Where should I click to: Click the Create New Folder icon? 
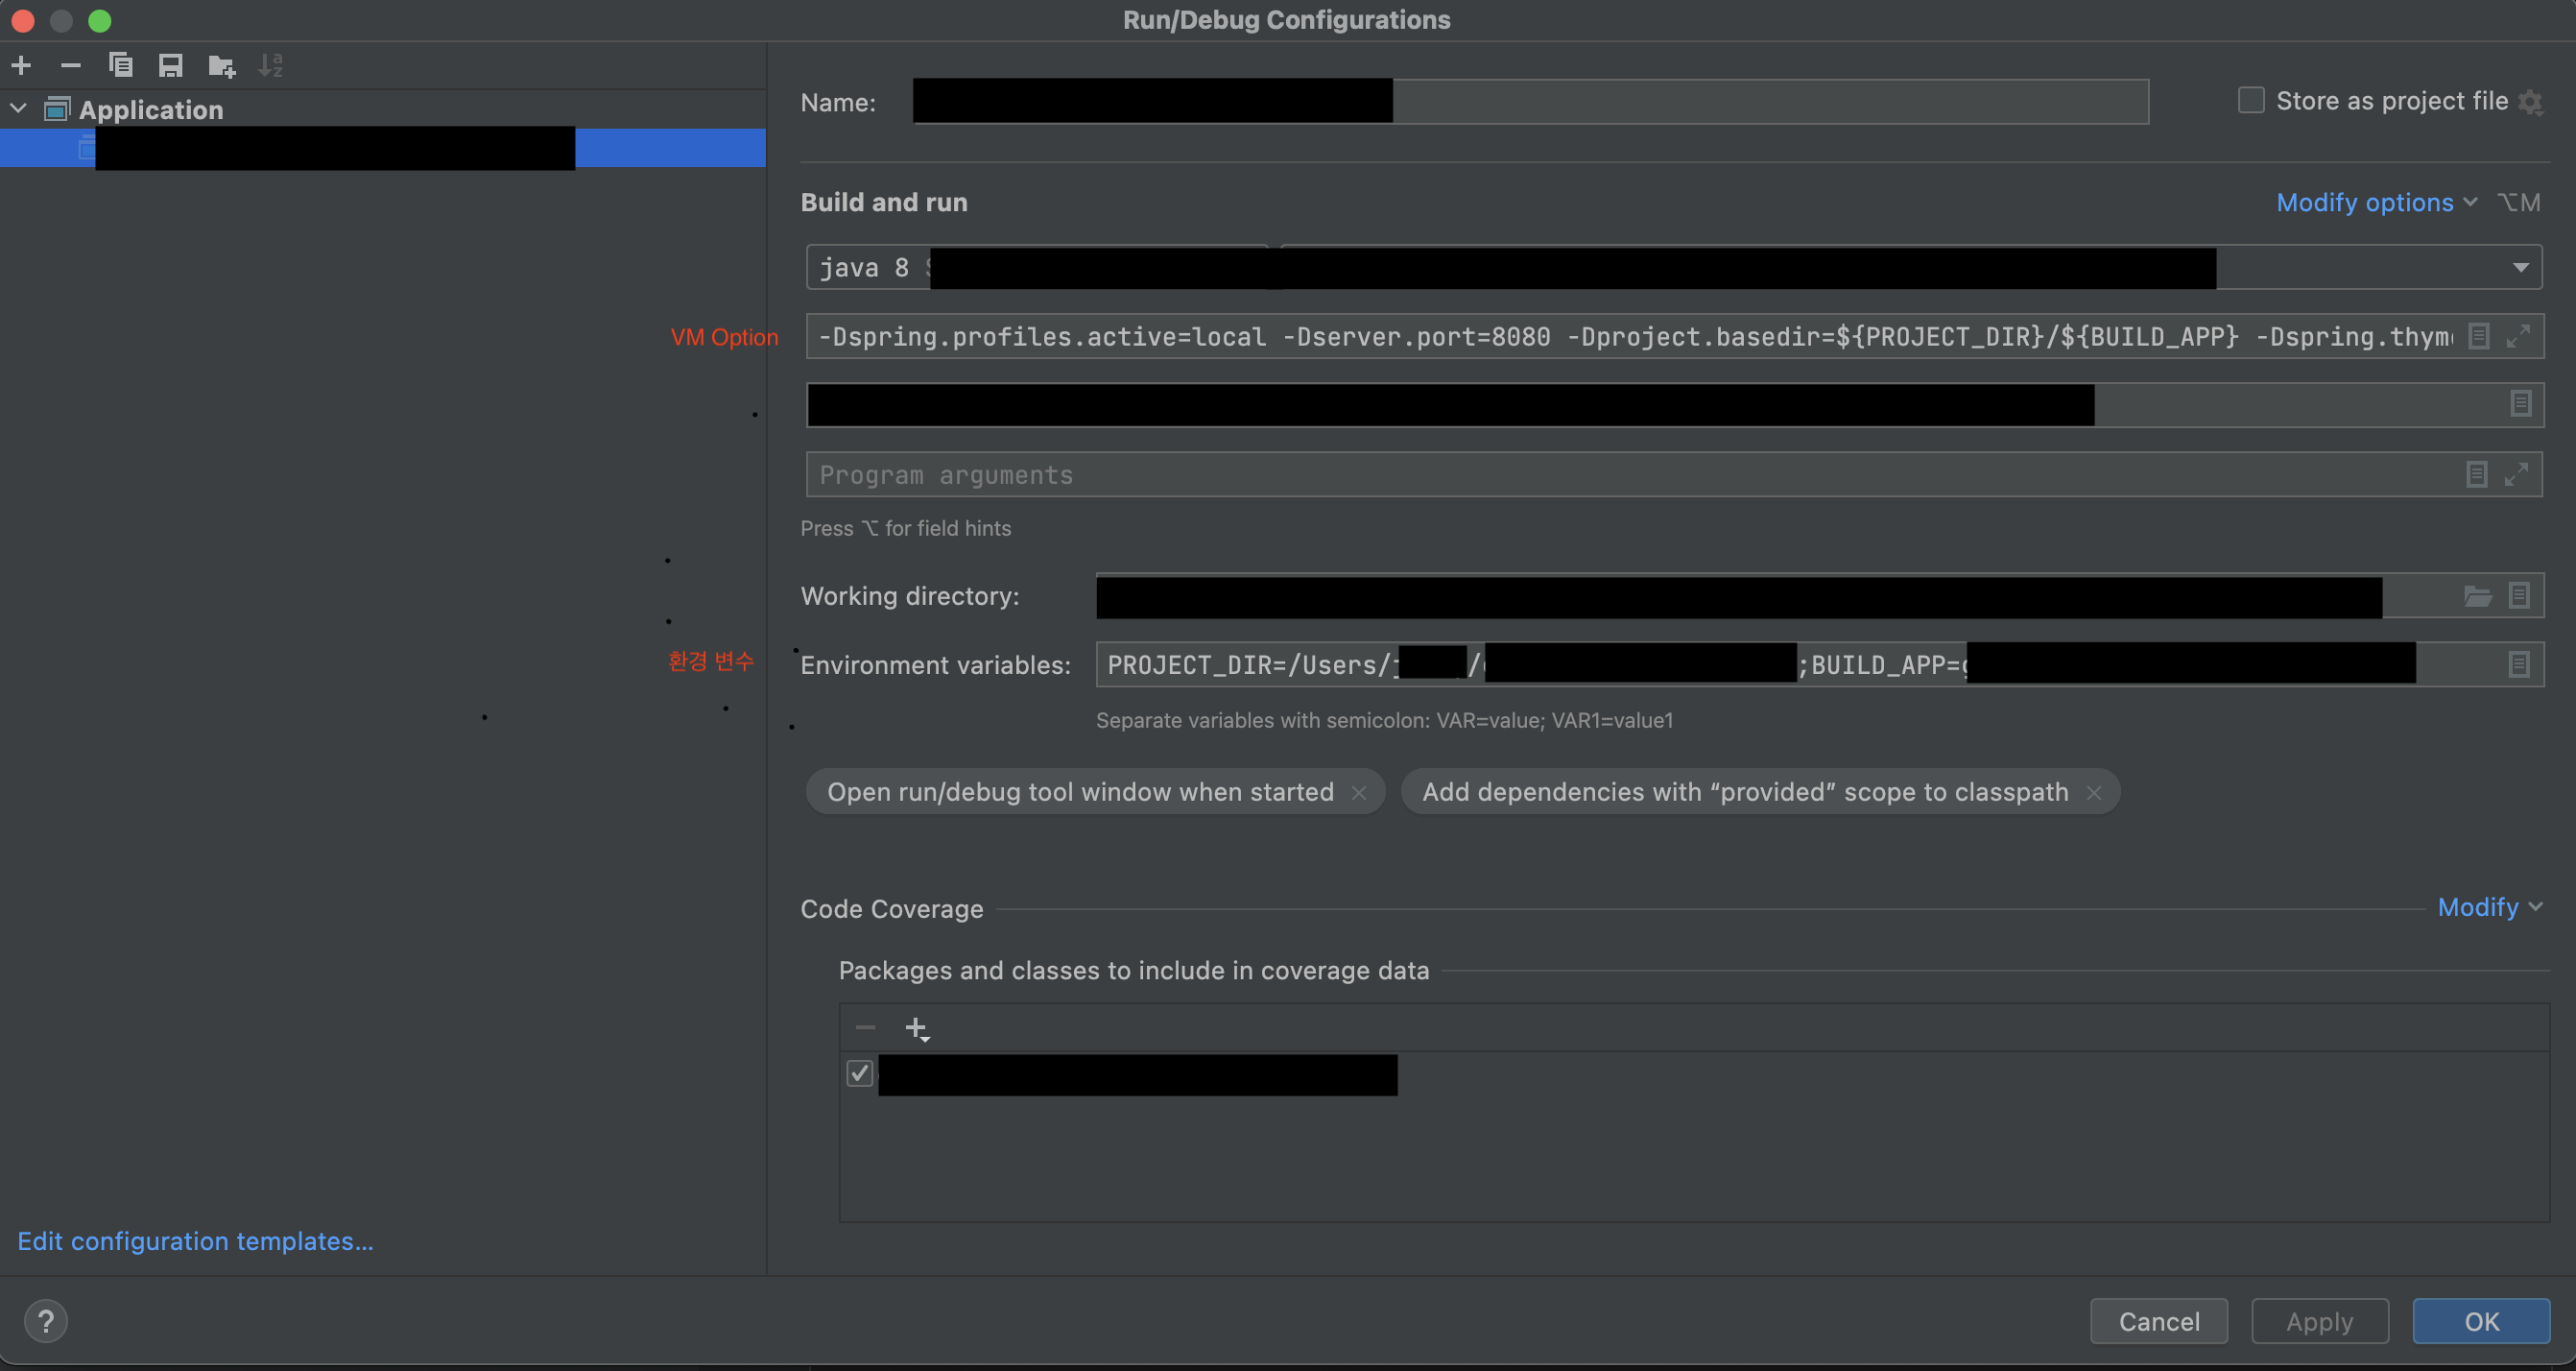click(221, 66)
